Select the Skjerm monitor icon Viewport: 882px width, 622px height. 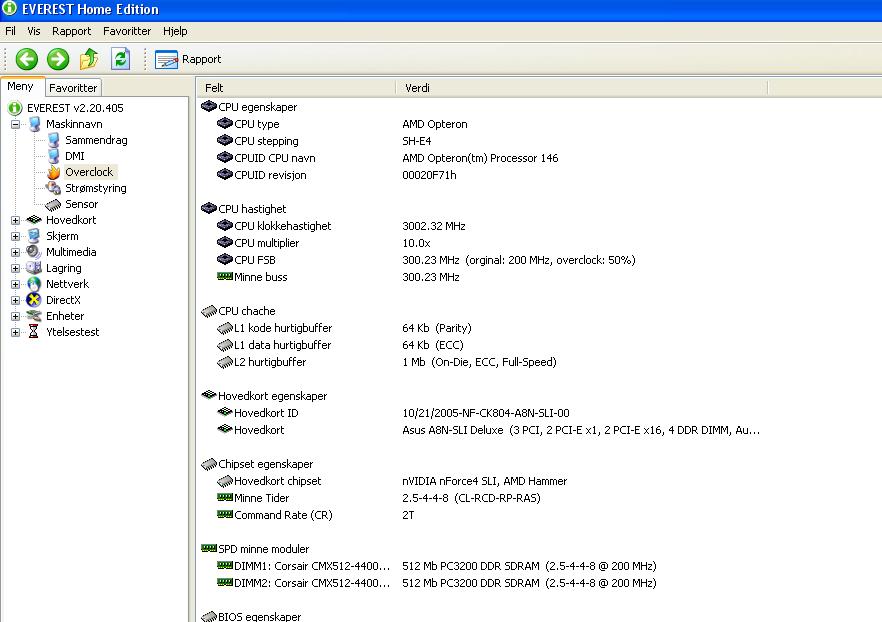click(x=34, y=236)
